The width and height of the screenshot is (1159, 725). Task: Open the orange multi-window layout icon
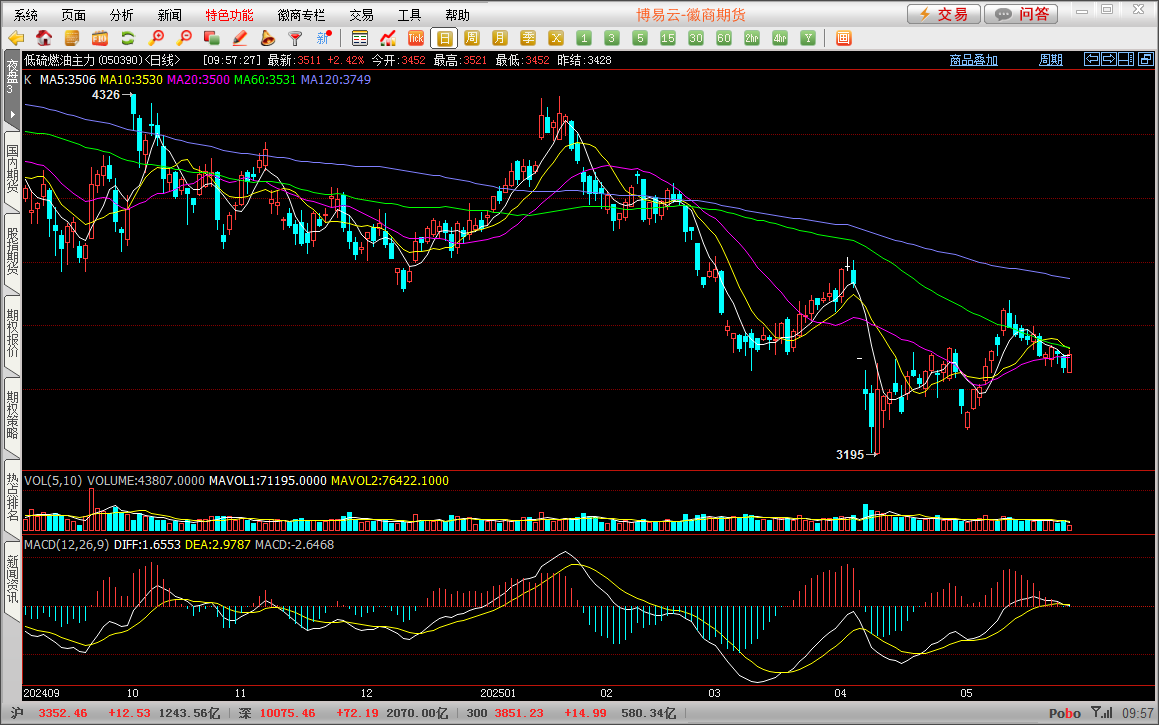(x=843, y=38)
